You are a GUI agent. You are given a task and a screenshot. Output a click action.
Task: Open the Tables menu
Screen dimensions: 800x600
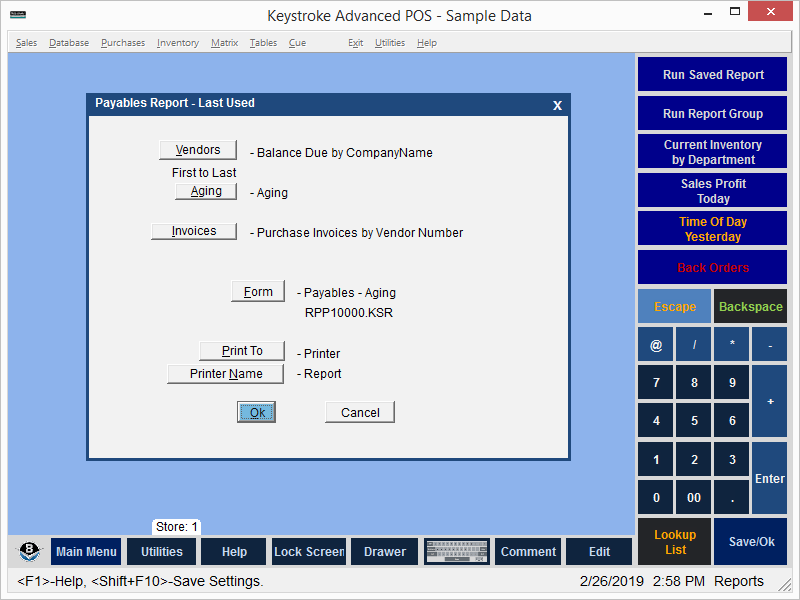(x=263, y=43)
